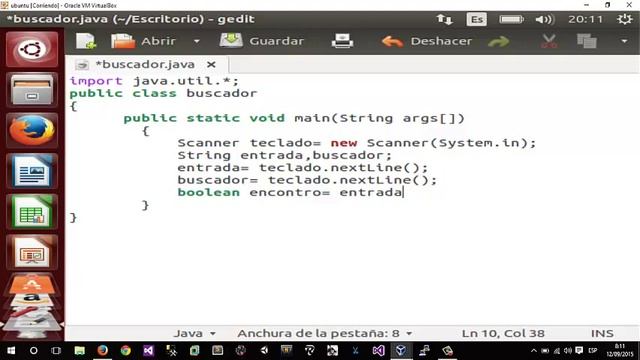Click the word Scanner after new
Image resolution: width=640 pixels, height=360 pixels.
point(398,143)
